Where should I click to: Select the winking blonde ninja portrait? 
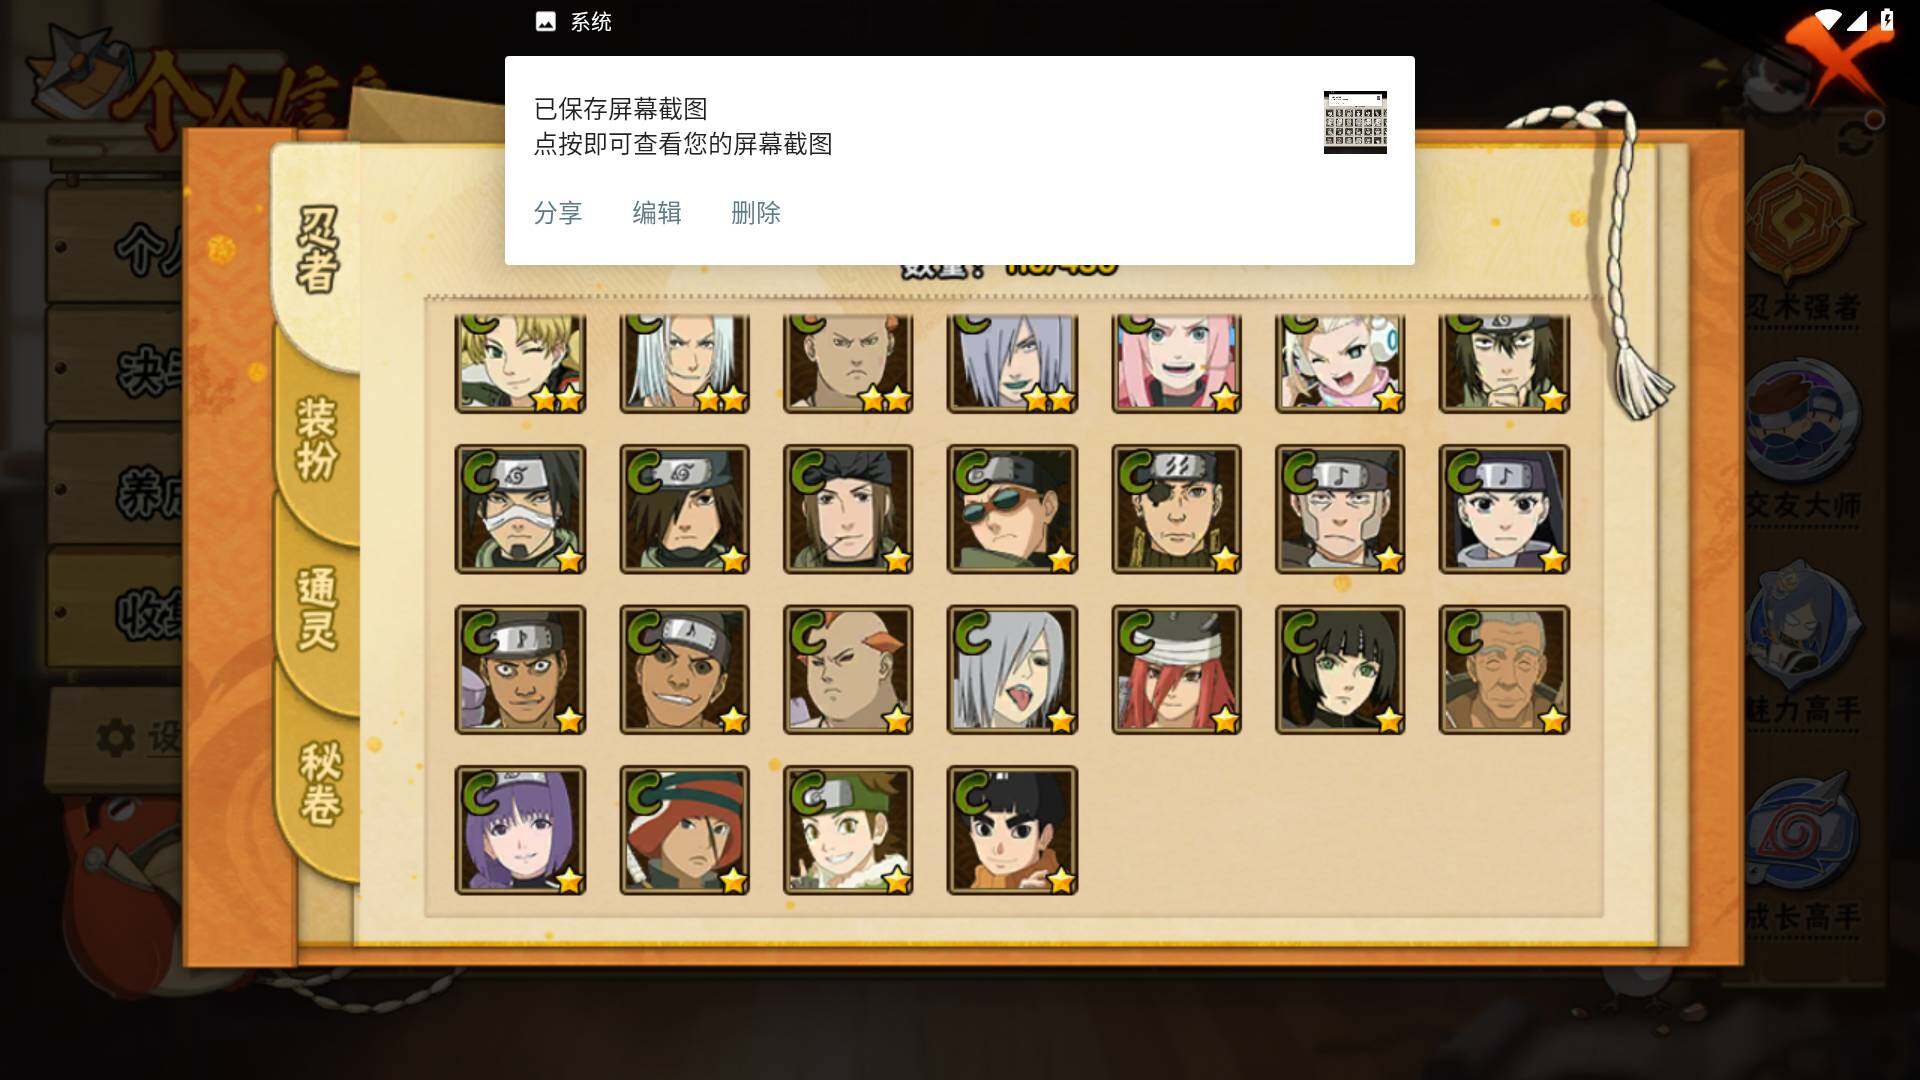520,362
